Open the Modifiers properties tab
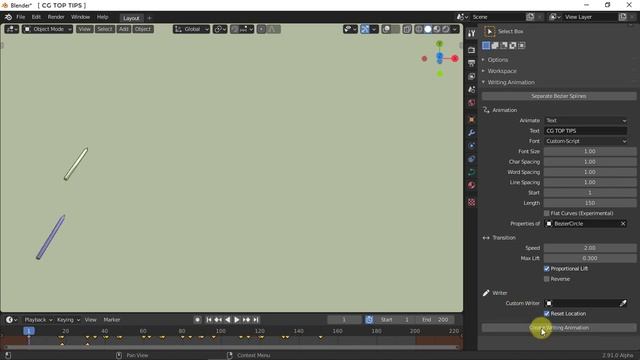This screenshot has height=360, width=640. [471, 133]
